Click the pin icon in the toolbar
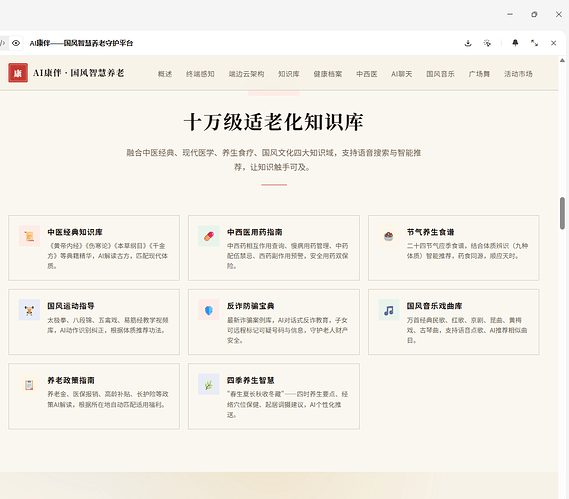 (515, 43)
